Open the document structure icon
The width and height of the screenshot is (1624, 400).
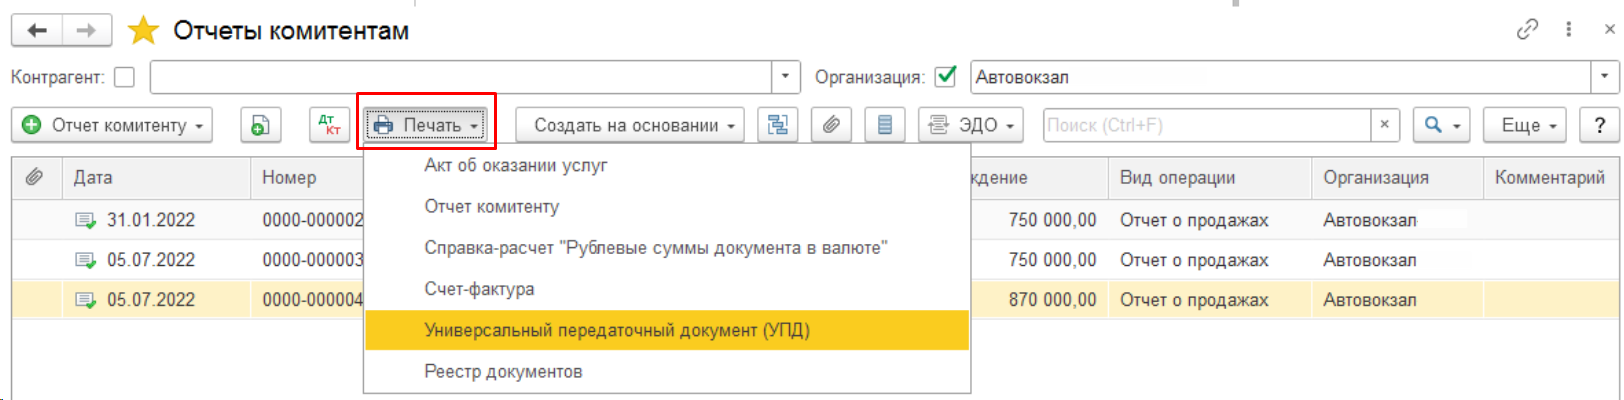(777, 125)
